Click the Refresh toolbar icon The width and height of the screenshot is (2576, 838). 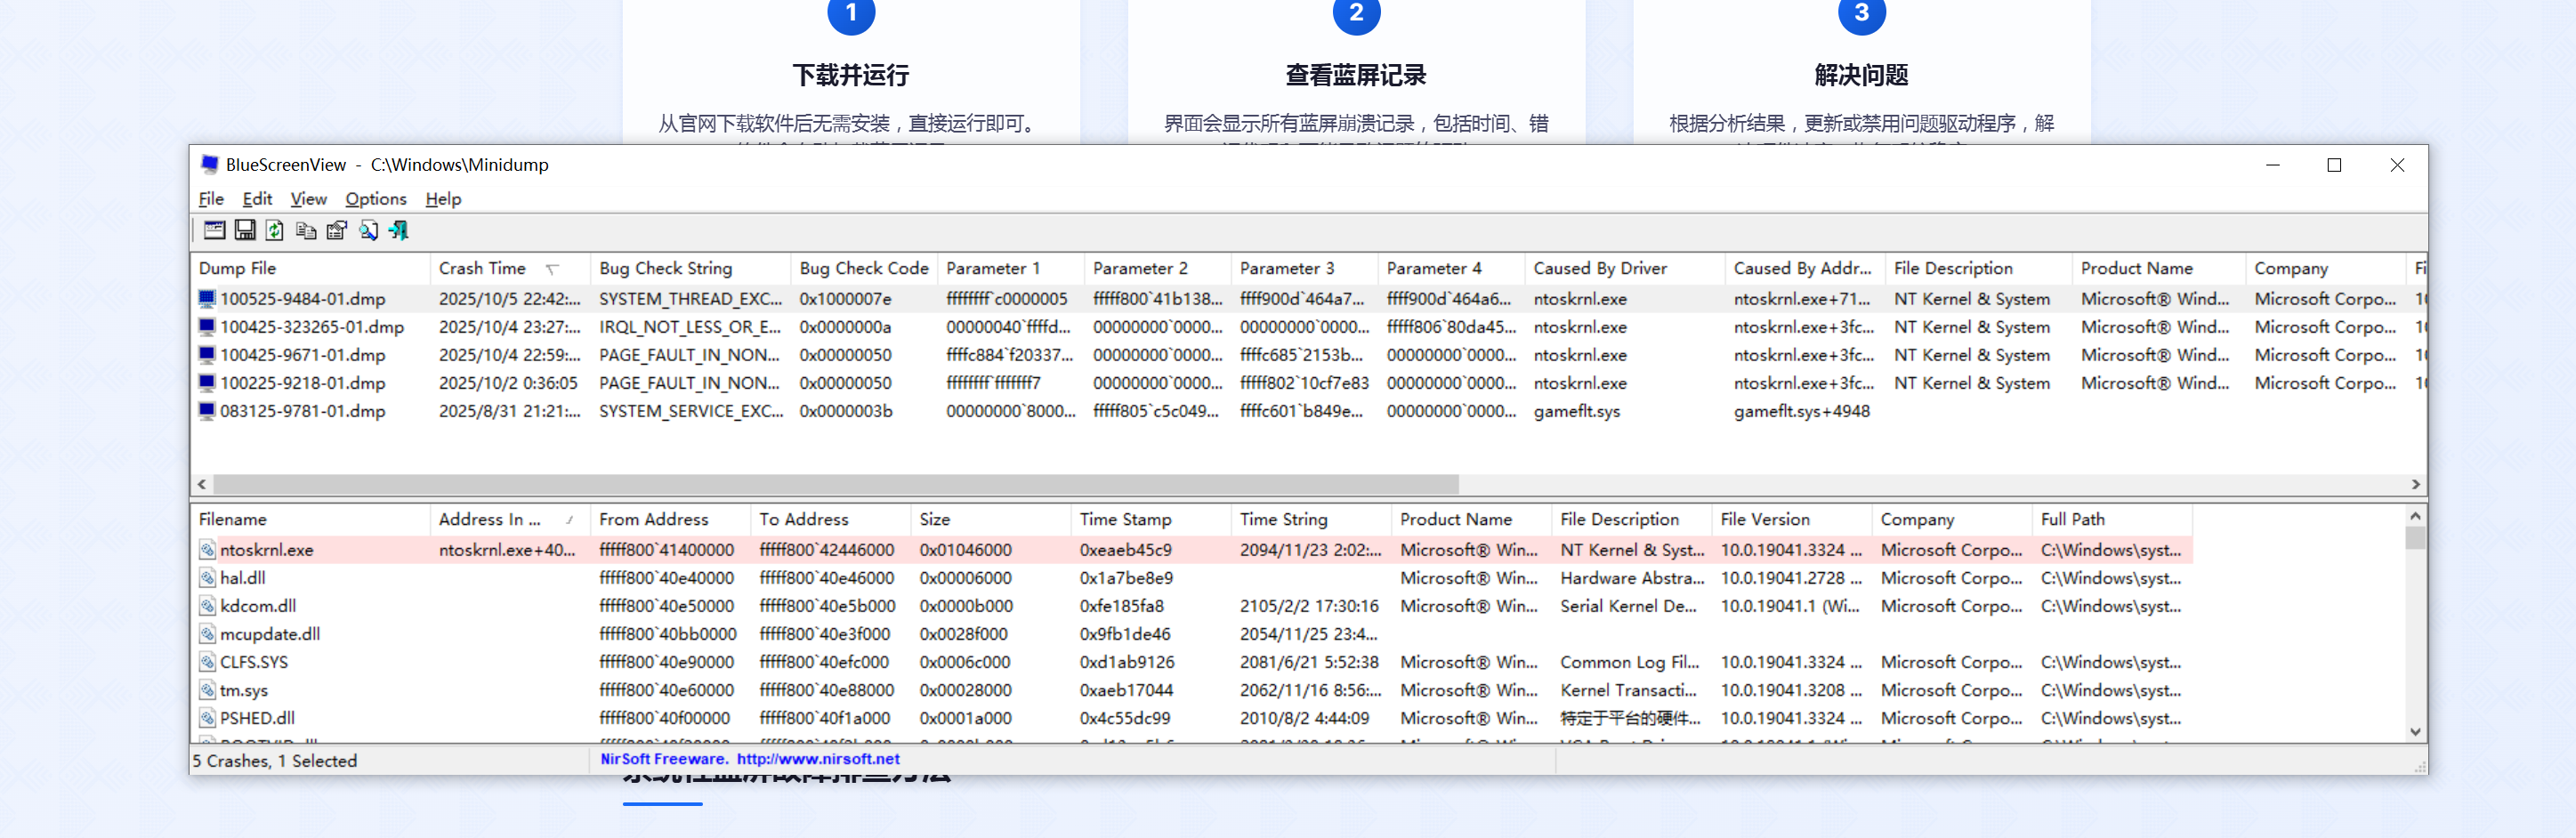[x=275, y=230]
